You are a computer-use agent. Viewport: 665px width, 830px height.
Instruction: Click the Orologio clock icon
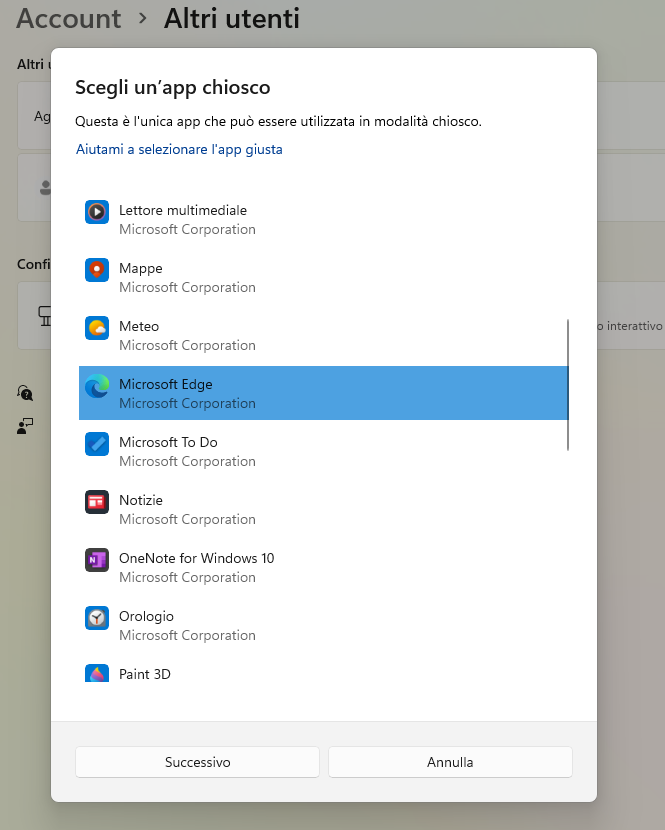(x=97, y=618)
